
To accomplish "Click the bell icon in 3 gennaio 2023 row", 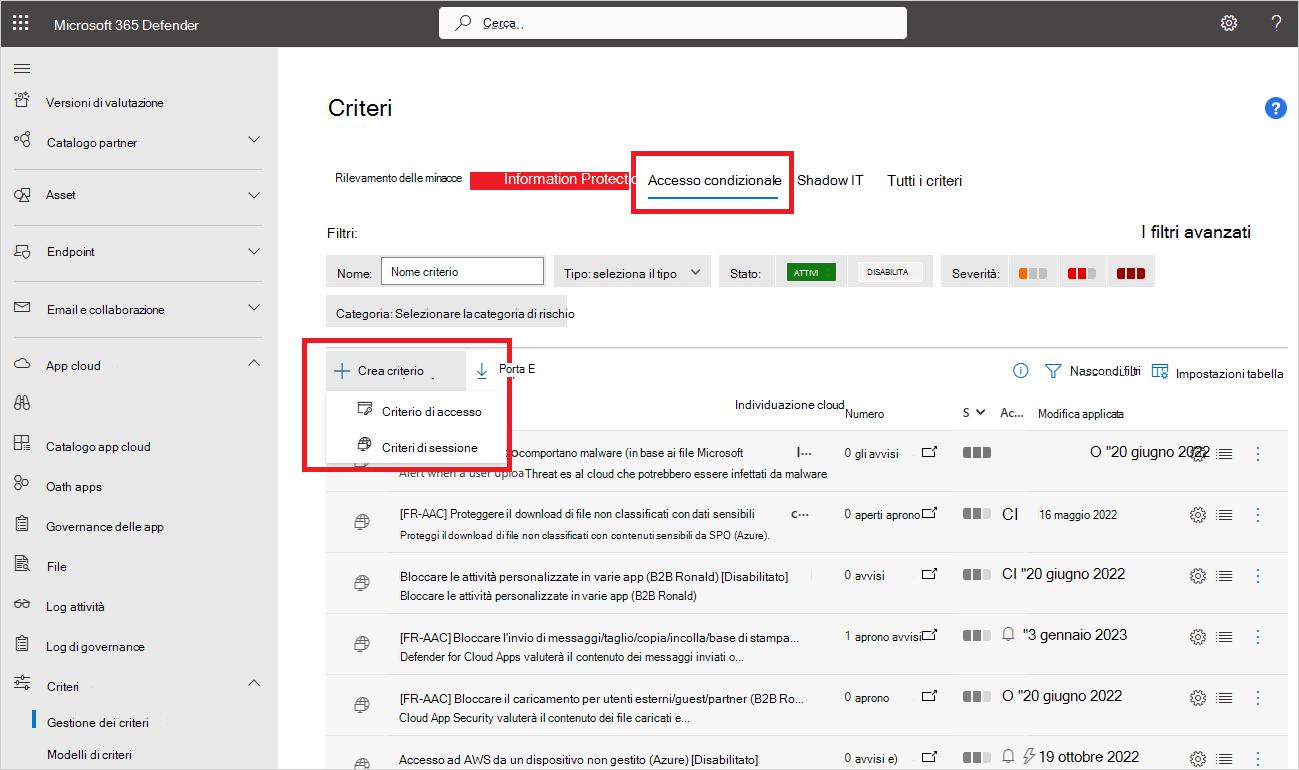I will (x=1009, y=636).
